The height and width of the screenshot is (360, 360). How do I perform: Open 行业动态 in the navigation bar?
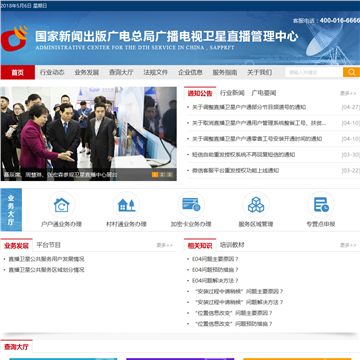tap(52, 72)
